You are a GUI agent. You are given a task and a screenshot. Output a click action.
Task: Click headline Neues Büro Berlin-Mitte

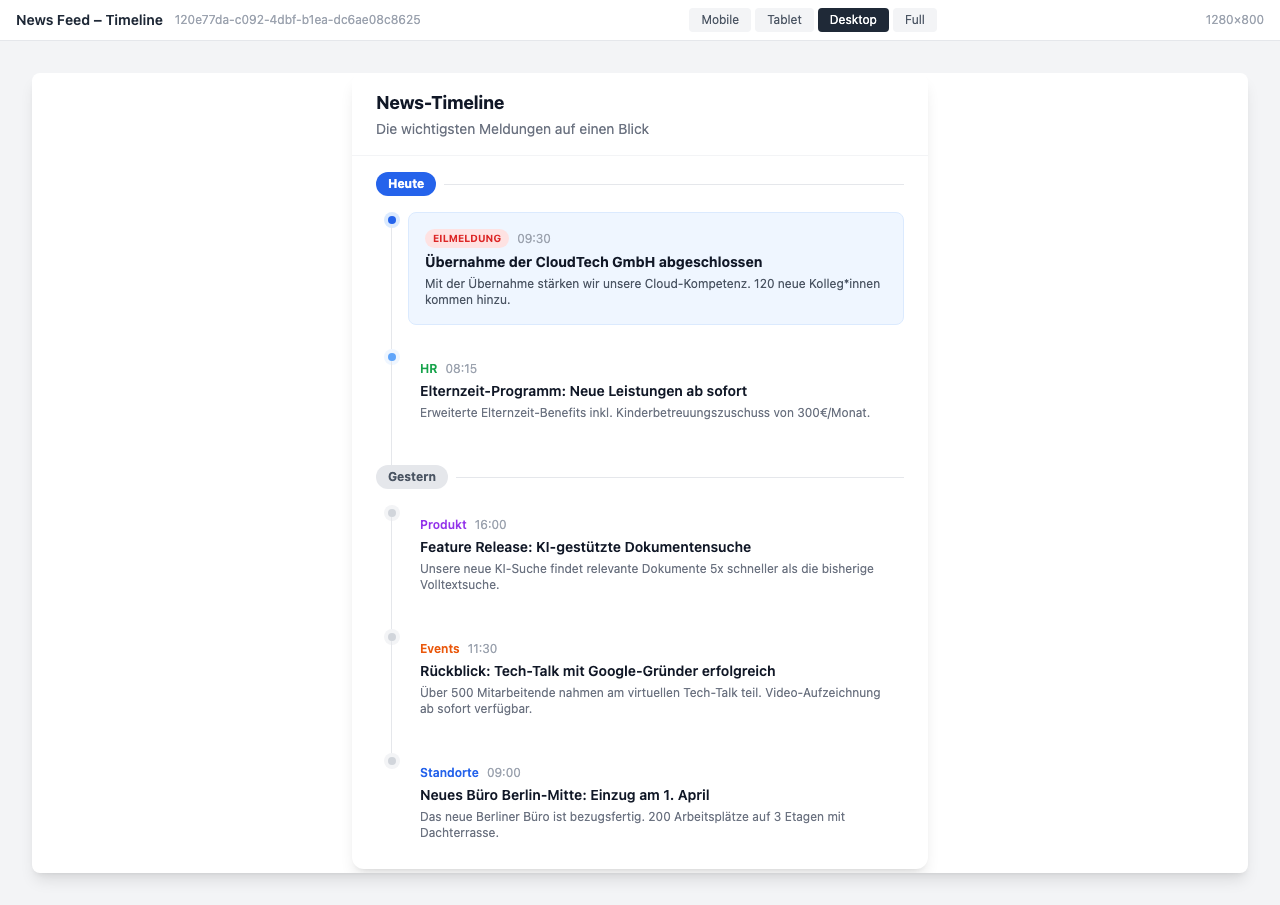coord(565,794)
